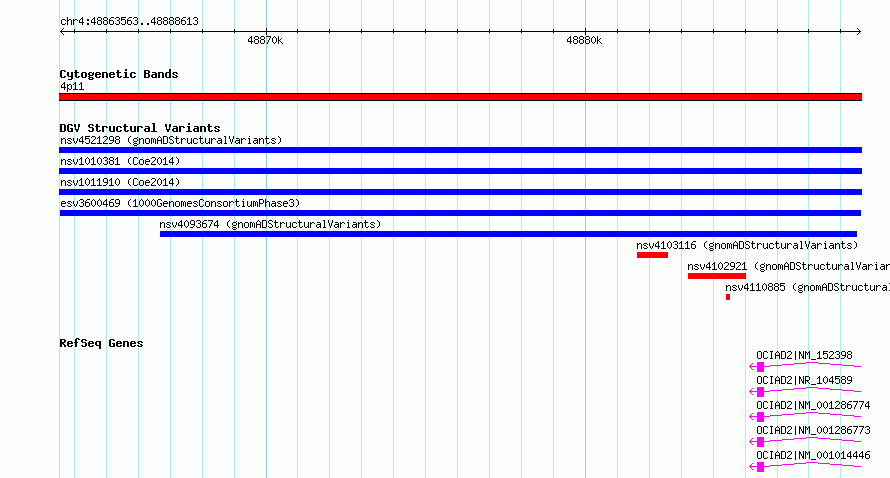
Task: Select the magenta exon box of OCIAD2|NM_001286774
Action: (x=761, y=417)
